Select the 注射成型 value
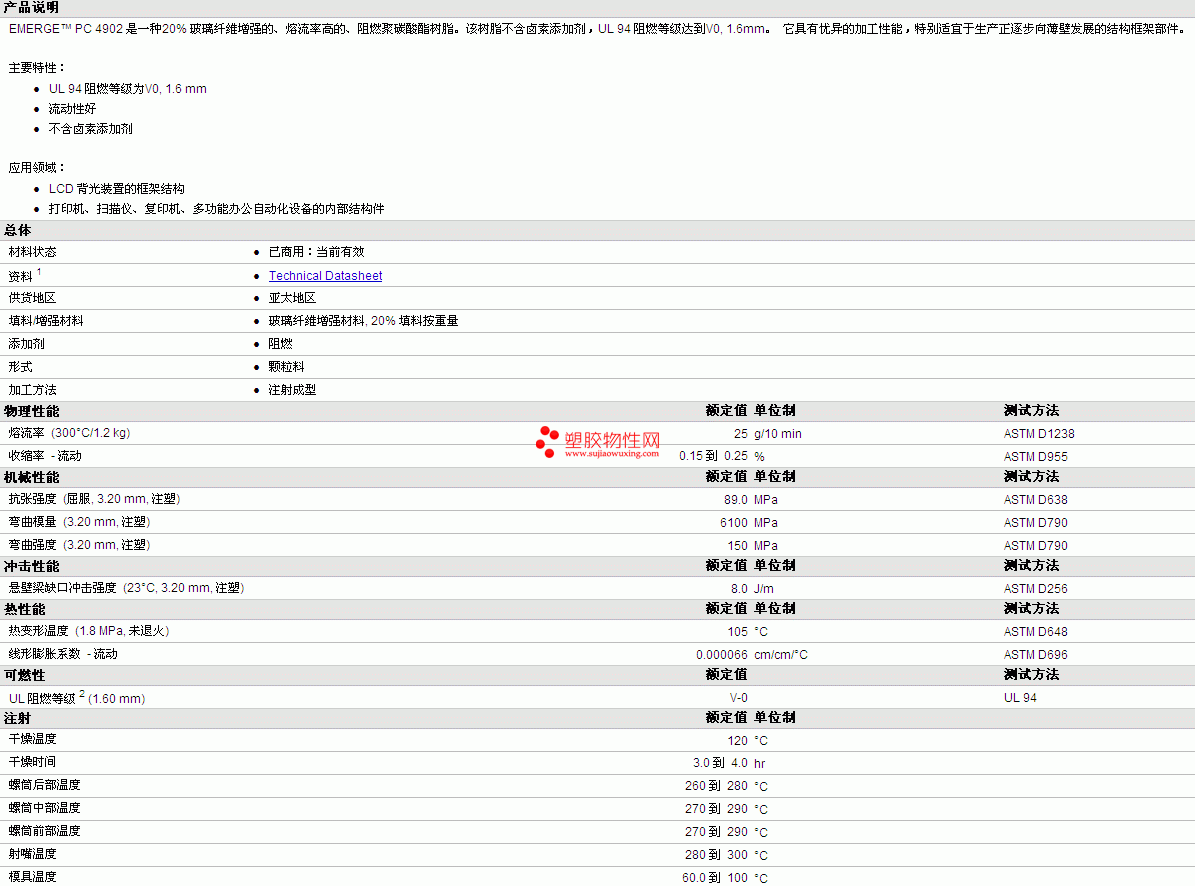The height and width of the screenshot is (886, 1195). [x=292, y=390]
